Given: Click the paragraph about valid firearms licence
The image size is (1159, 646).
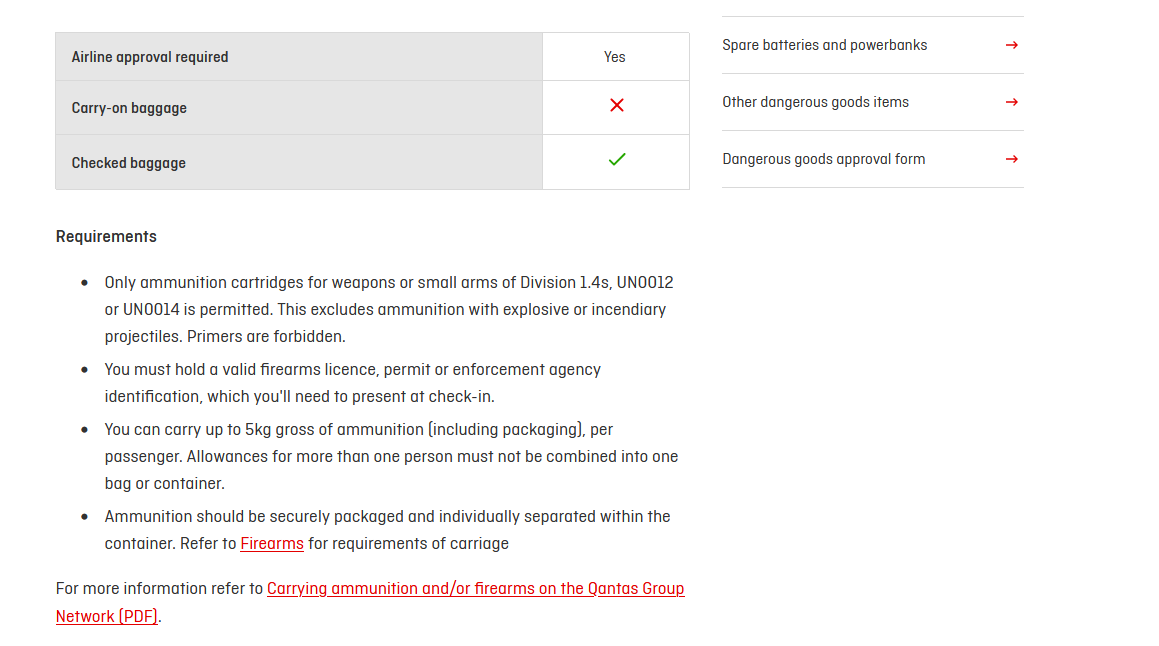Looking at the screenshot, I should pos(353,383).
